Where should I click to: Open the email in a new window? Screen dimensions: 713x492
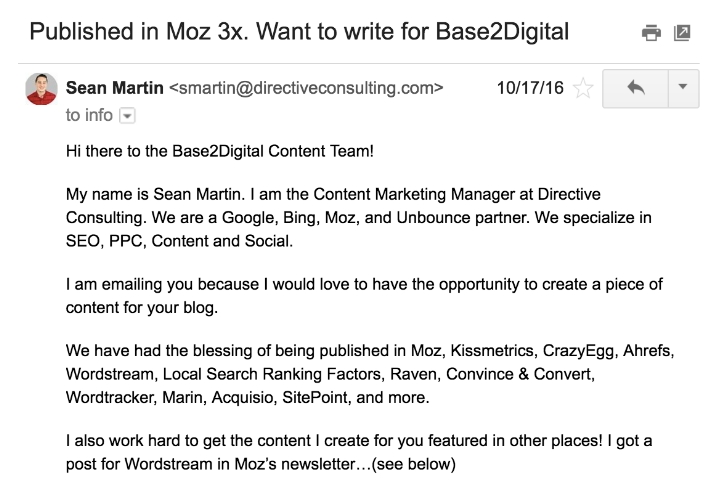coord(682,33)
